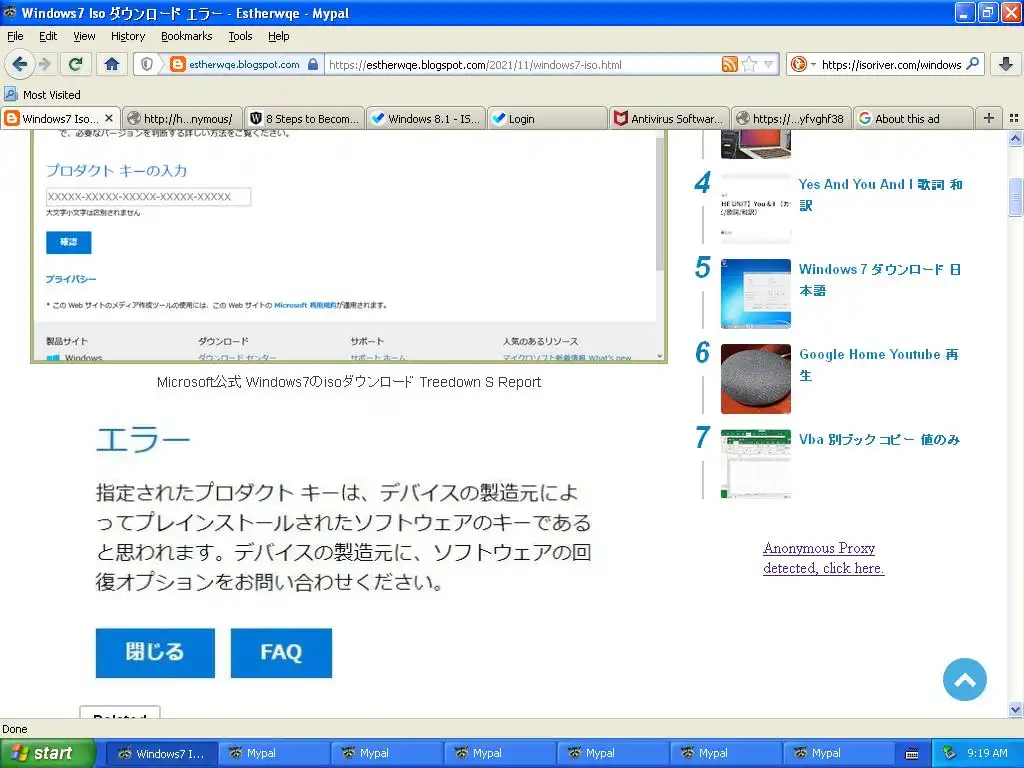The width and height of the screenshot is (1024, 768).
Task: Click the Yes And You And I thumbnail
Action: [756, 209]
